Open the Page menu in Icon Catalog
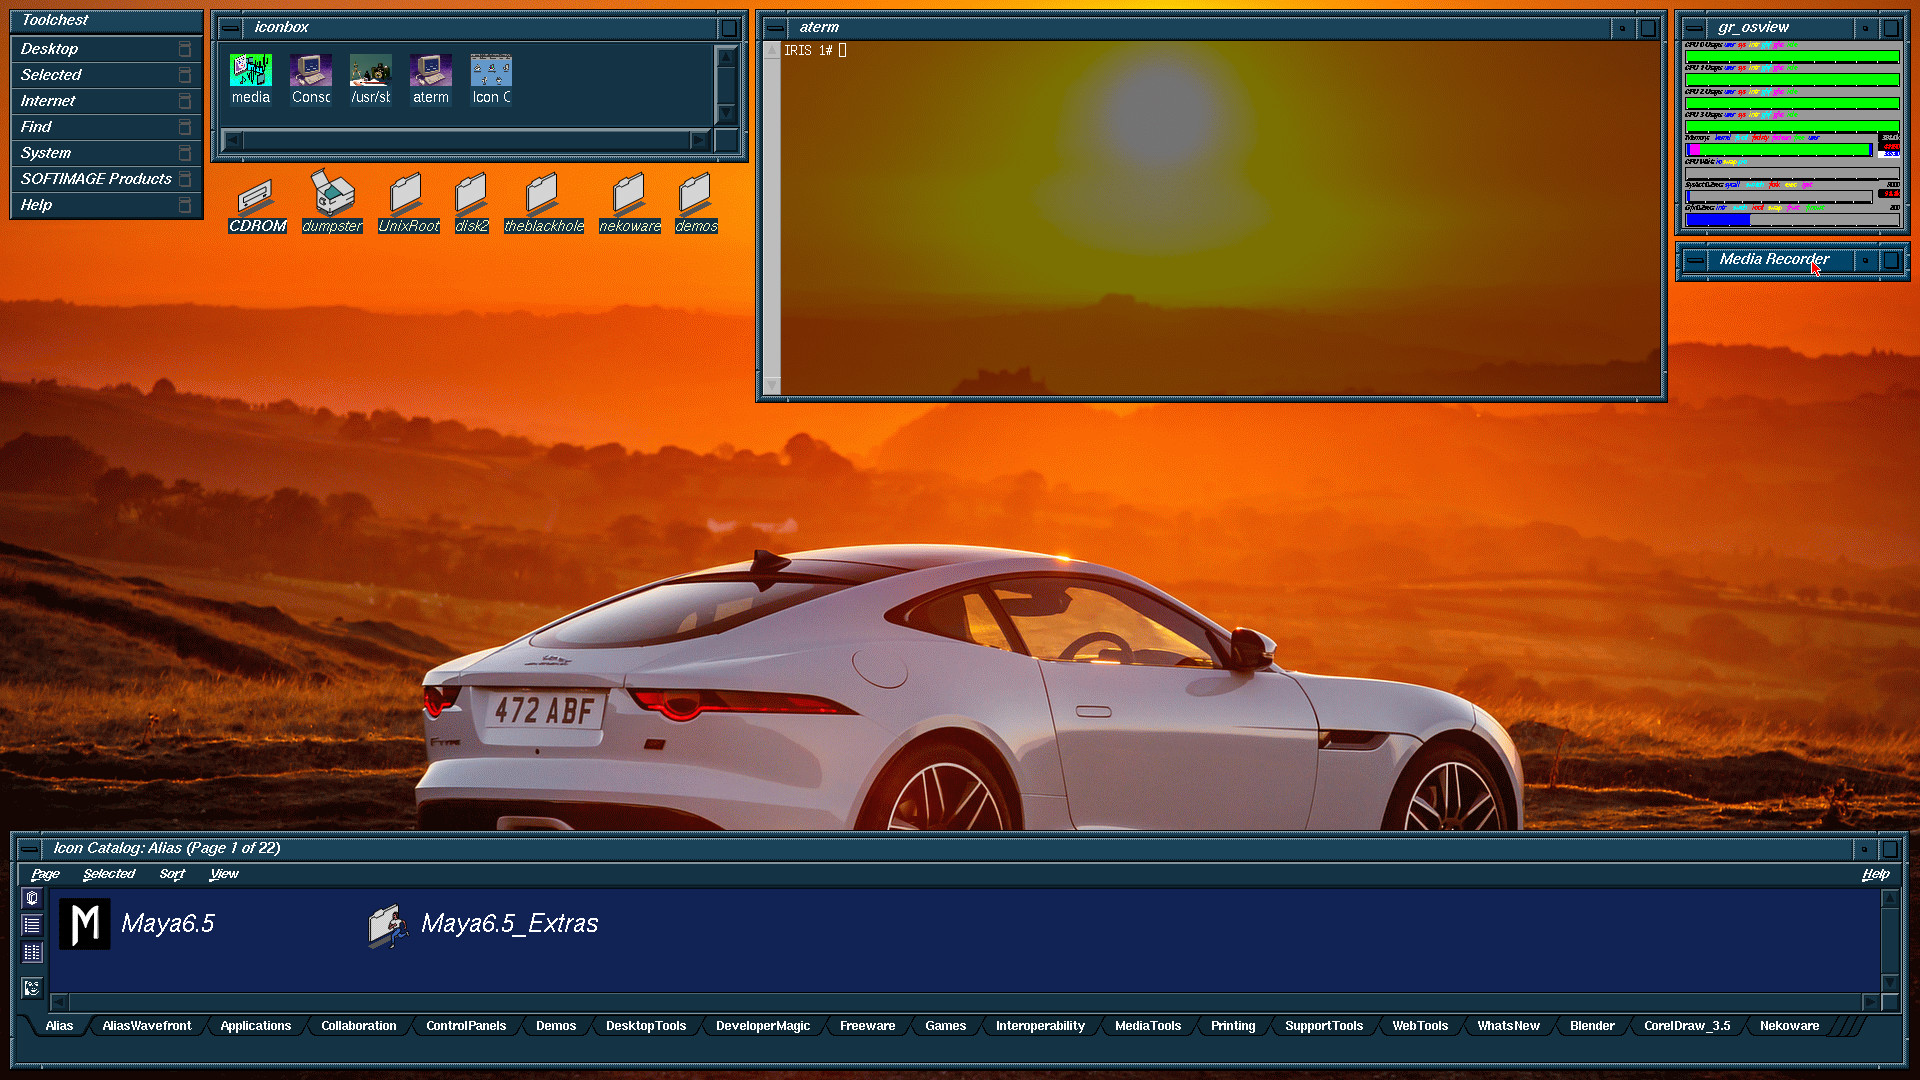The width and height of the screenshot is (1920, 1080). (x=45, y=874)
